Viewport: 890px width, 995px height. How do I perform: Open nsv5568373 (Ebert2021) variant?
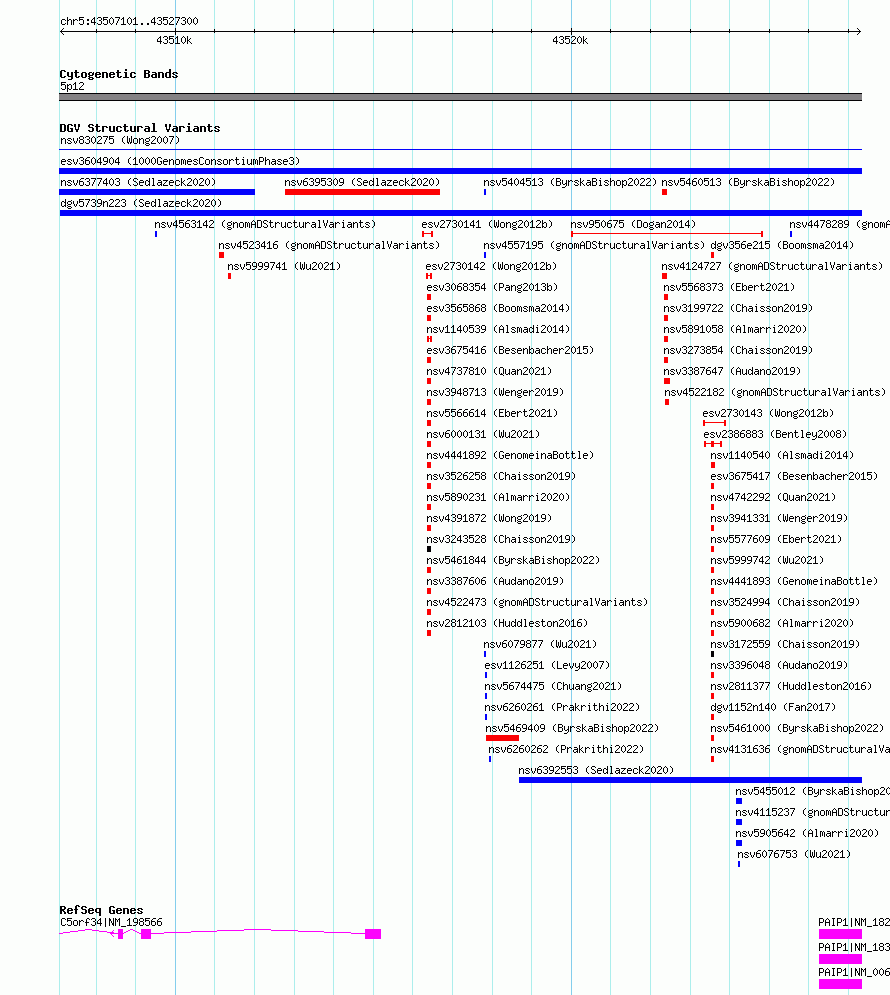coord(730,287)
